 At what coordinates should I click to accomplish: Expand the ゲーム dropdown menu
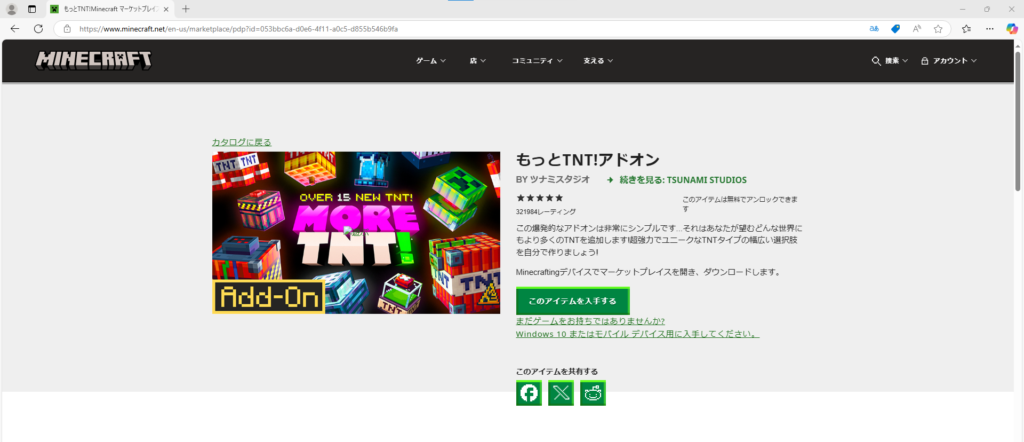431,61
